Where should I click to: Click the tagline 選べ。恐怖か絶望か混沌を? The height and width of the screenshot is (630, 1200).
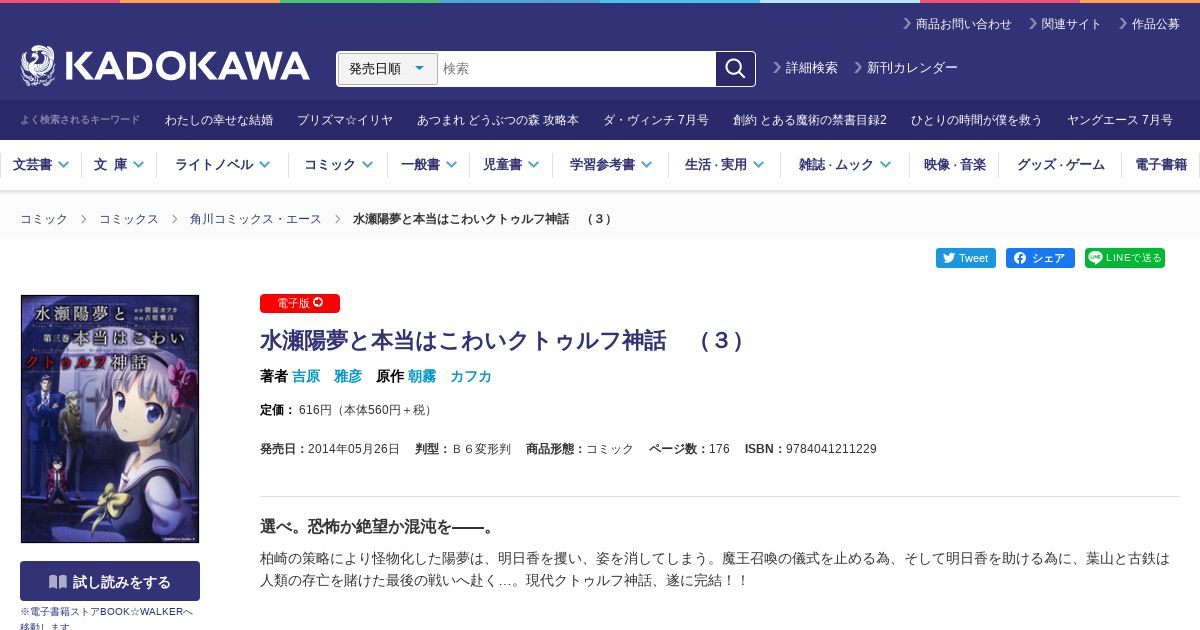tap(378, 527)
